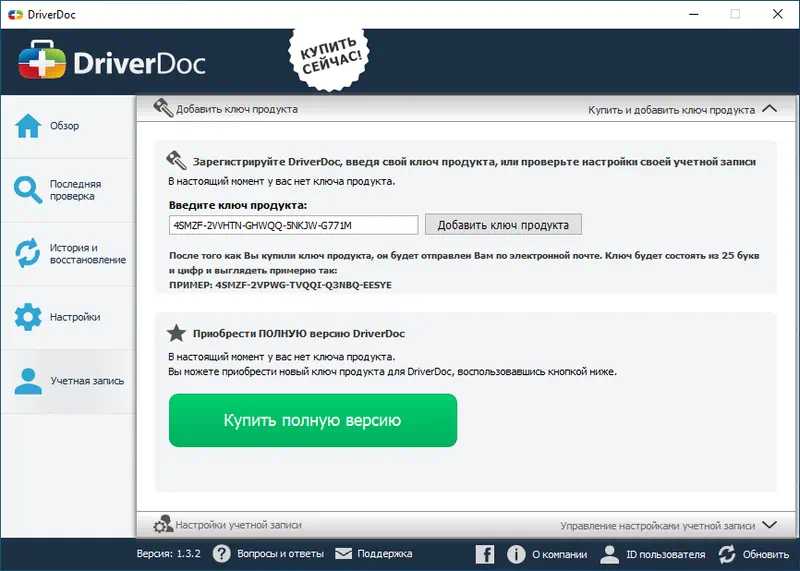Open the Facebook icon in footer

(x=485, y=554)
